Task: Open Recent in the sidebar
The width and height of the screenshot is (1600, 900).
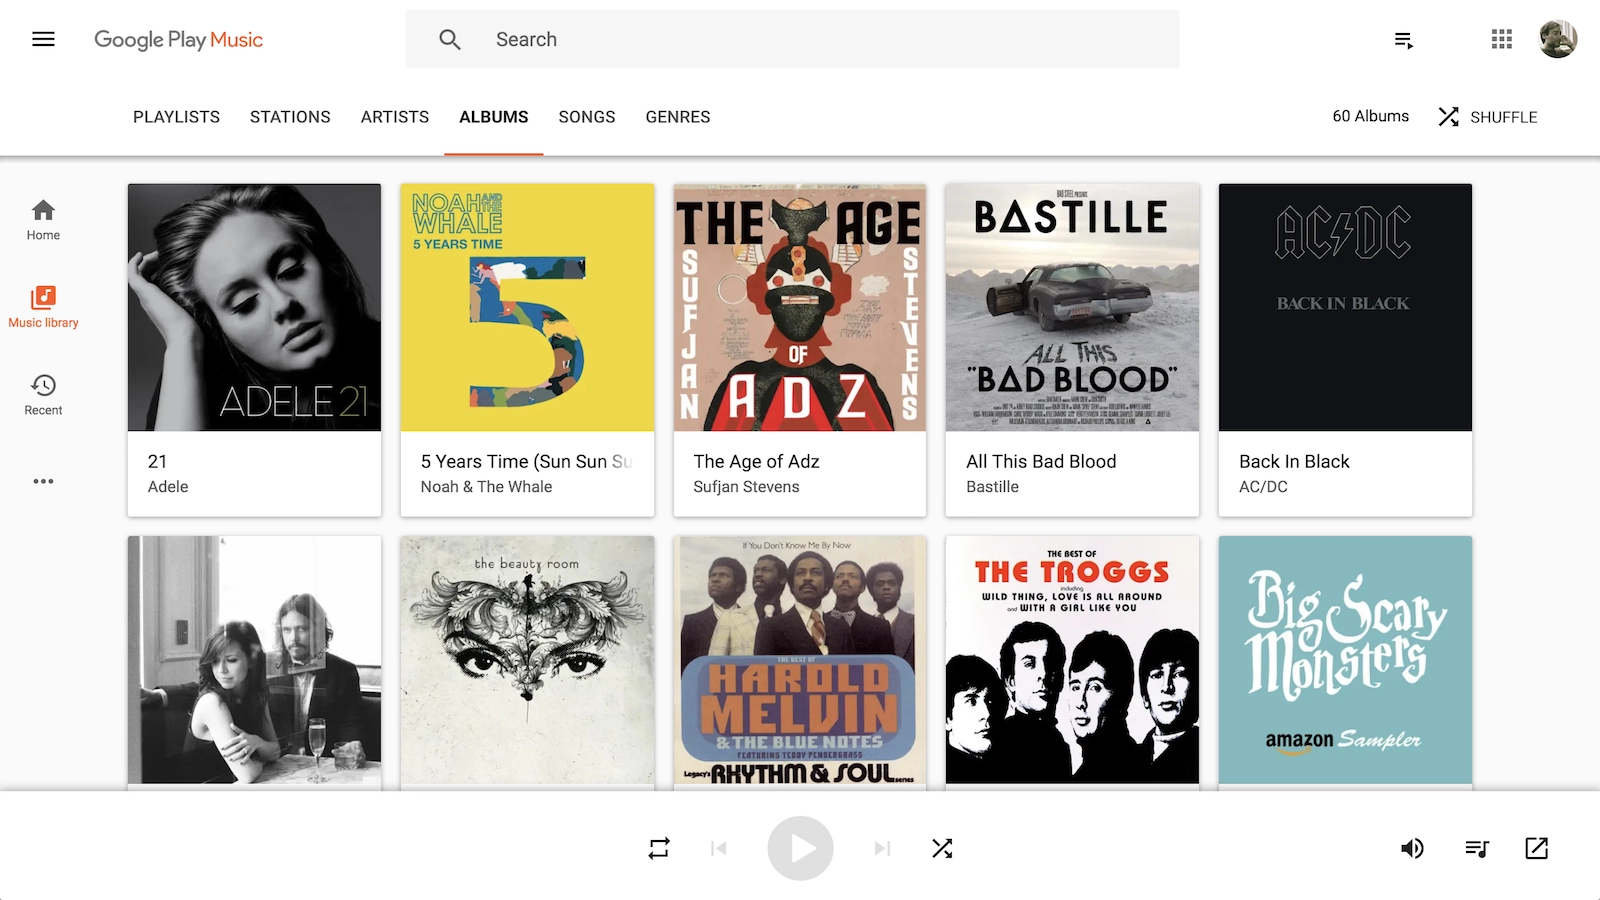Action: click(x=43, y=395)
